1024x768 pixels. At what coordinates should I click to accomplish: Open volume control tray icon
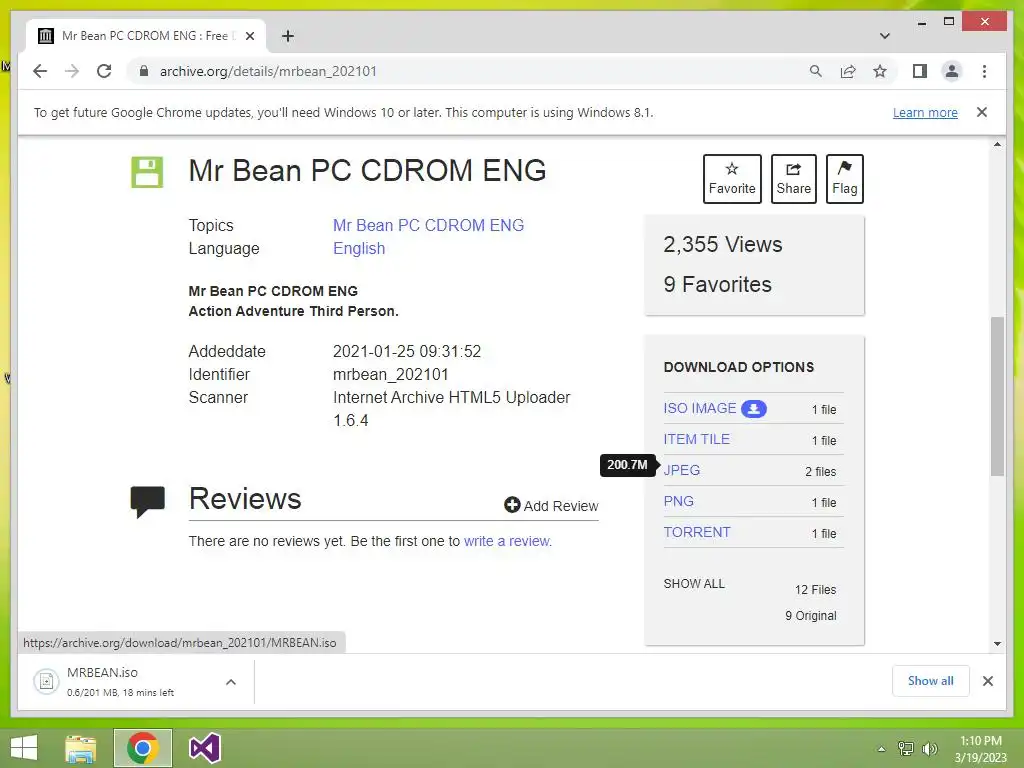click(x=929, y=749)
